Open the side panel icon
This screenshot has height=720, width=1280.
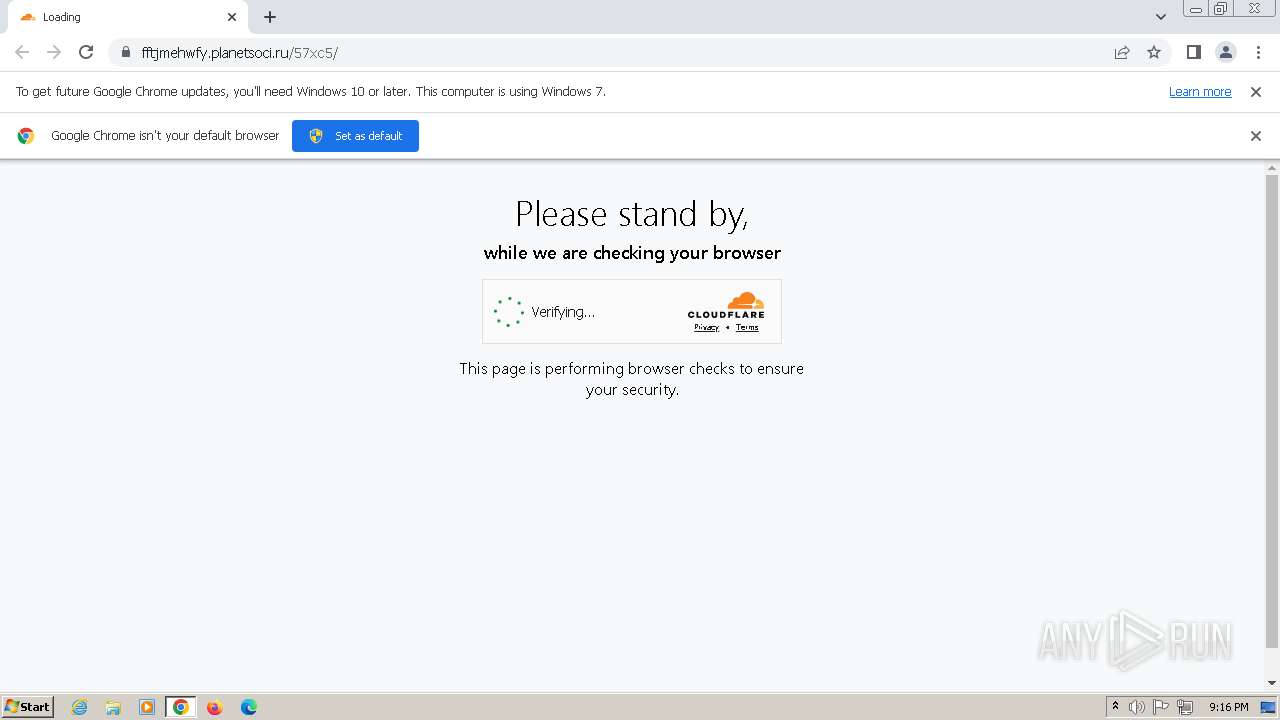1193,52
